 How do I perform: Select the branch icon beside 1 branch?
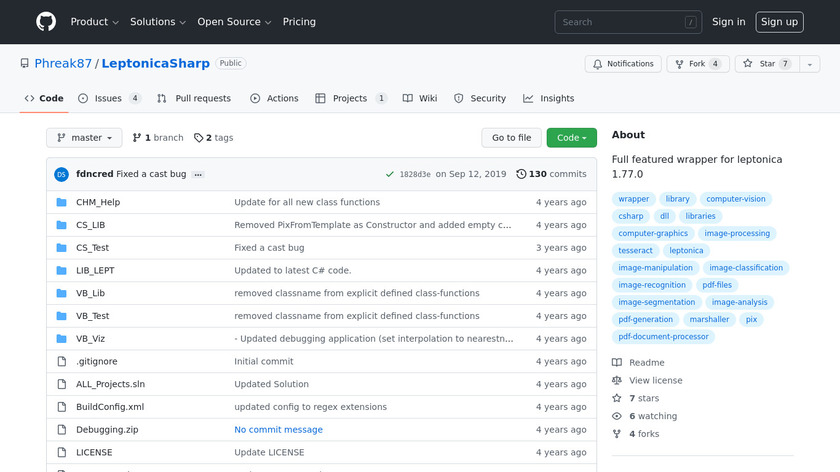(x=137, y=138)
